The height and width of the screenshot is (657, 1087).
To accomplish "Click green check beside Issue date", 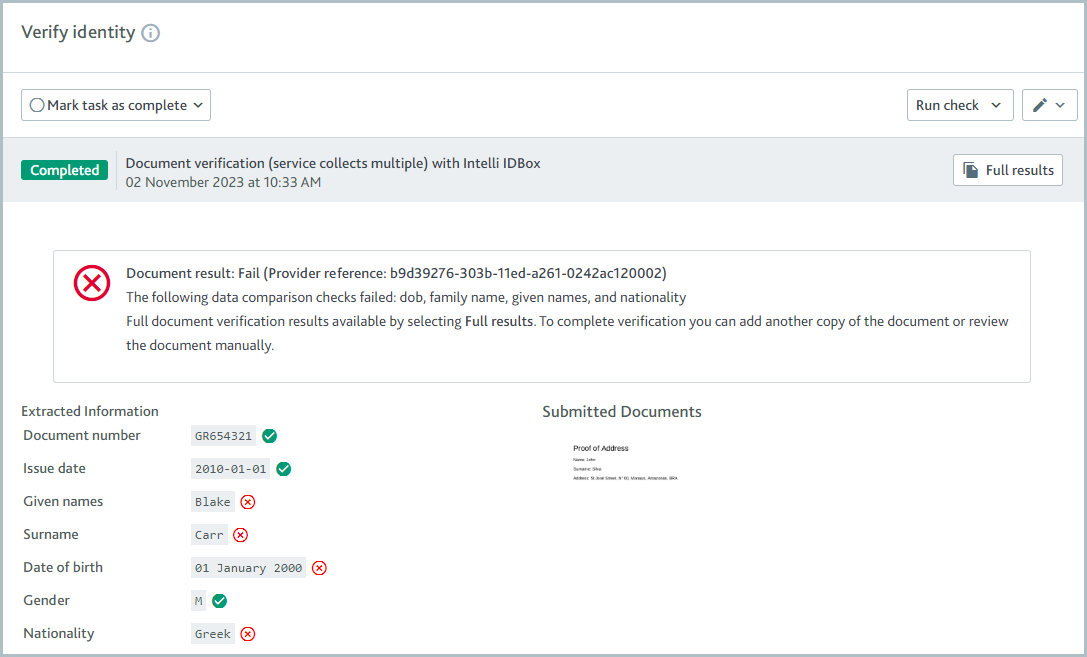I will coord(283,468).
